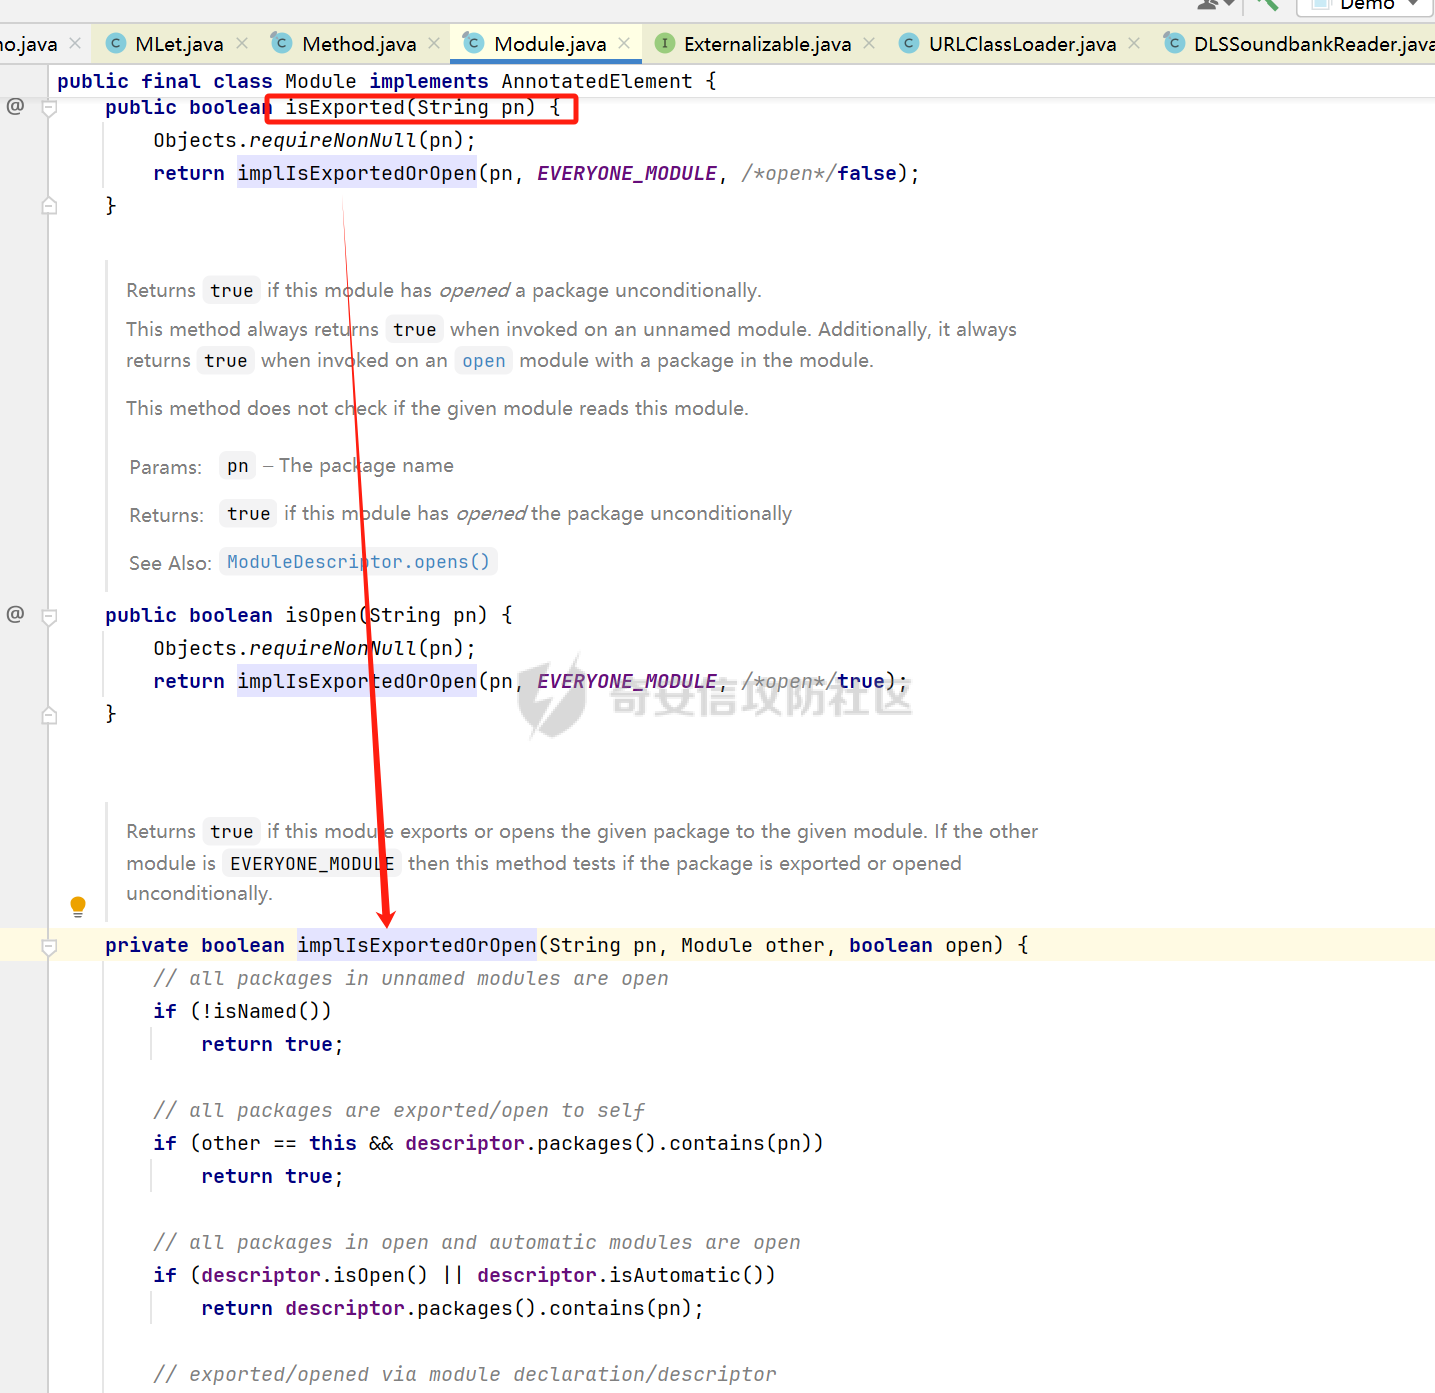Collapse the isOpen method via fold marker
Screen dimensions: 1435x1393
(49, 616)
